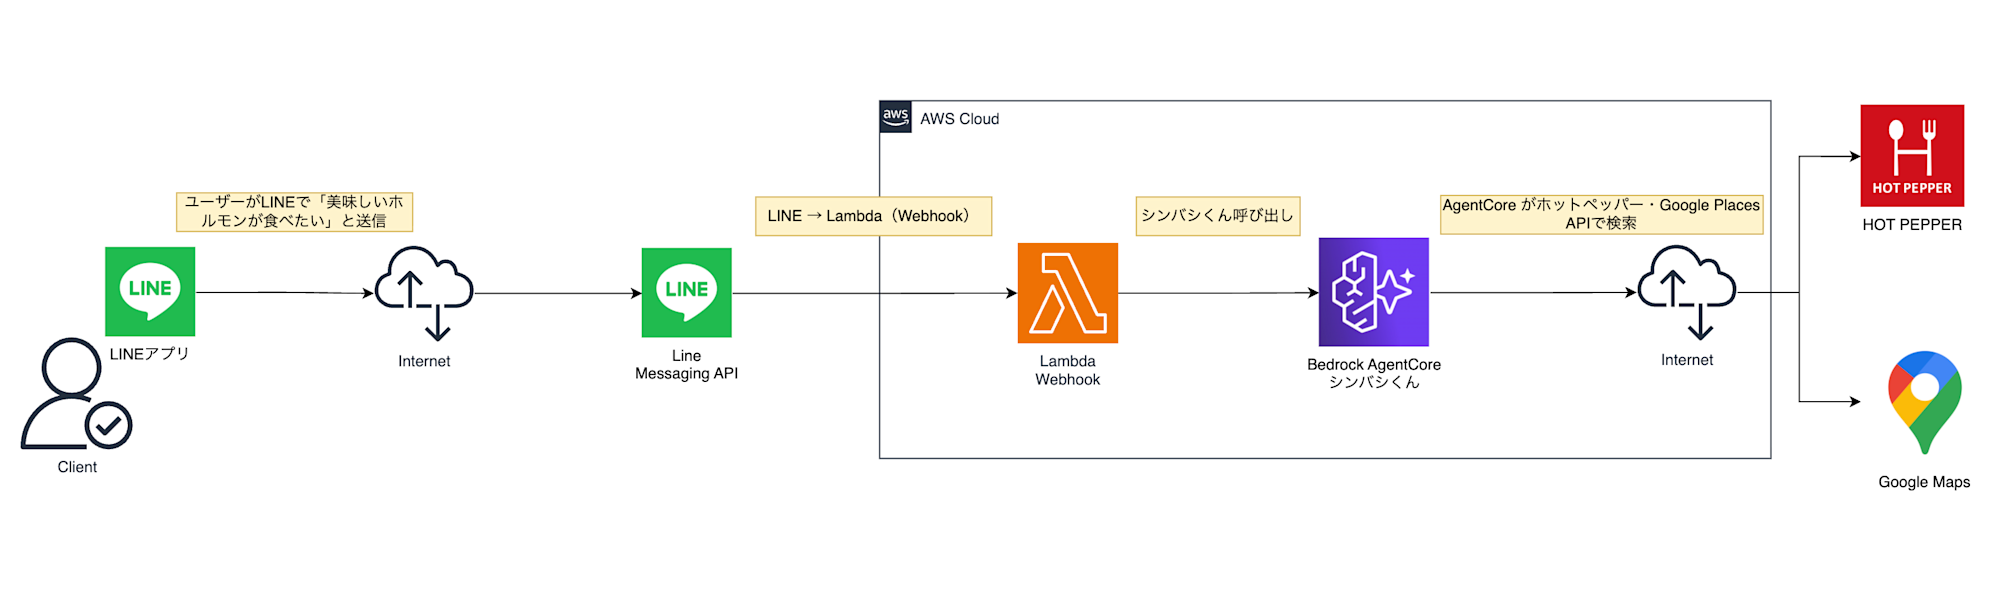The height and width of the screenshot is (608, 2000).
Task: Select the AgentCore がホットペッパー note box
Action: pos(1601,214)
